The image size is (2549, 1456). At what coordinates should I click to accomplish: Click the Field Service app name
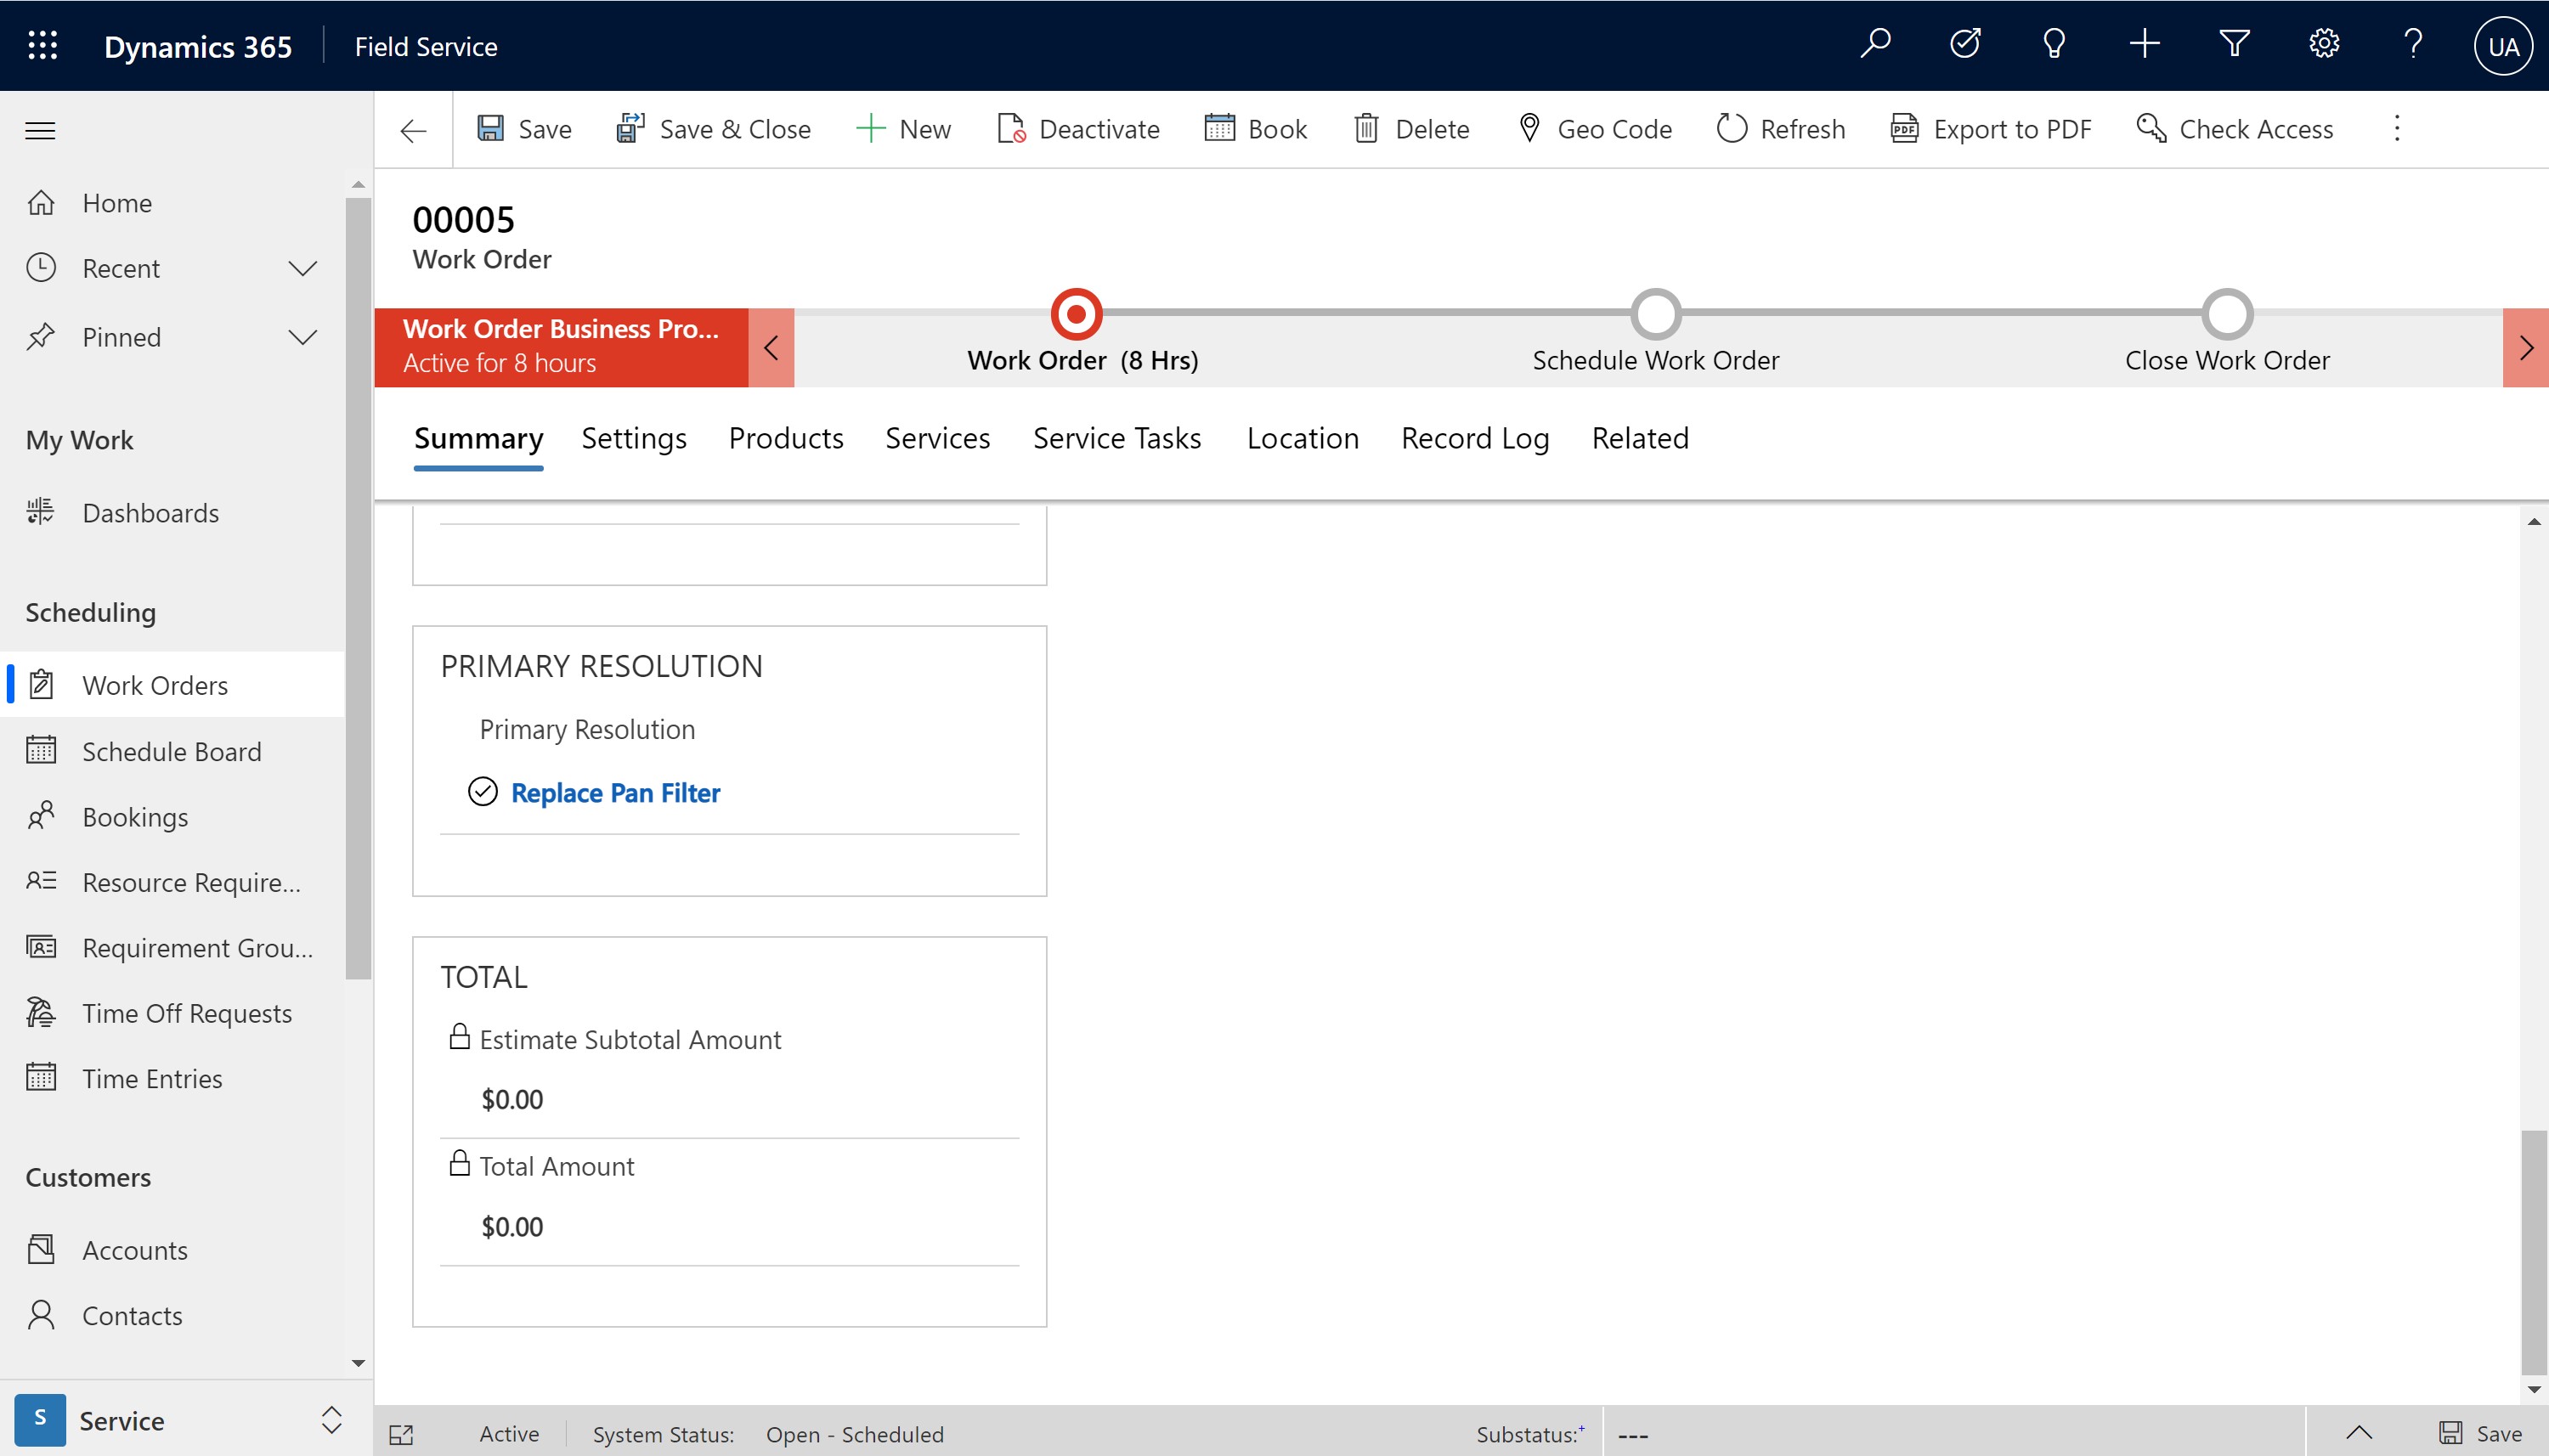click(x=426, y=46)
